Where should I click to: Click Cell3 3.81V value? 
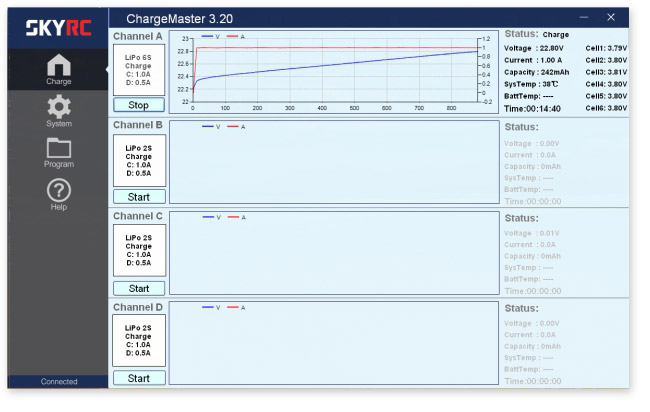pos(606,72)
